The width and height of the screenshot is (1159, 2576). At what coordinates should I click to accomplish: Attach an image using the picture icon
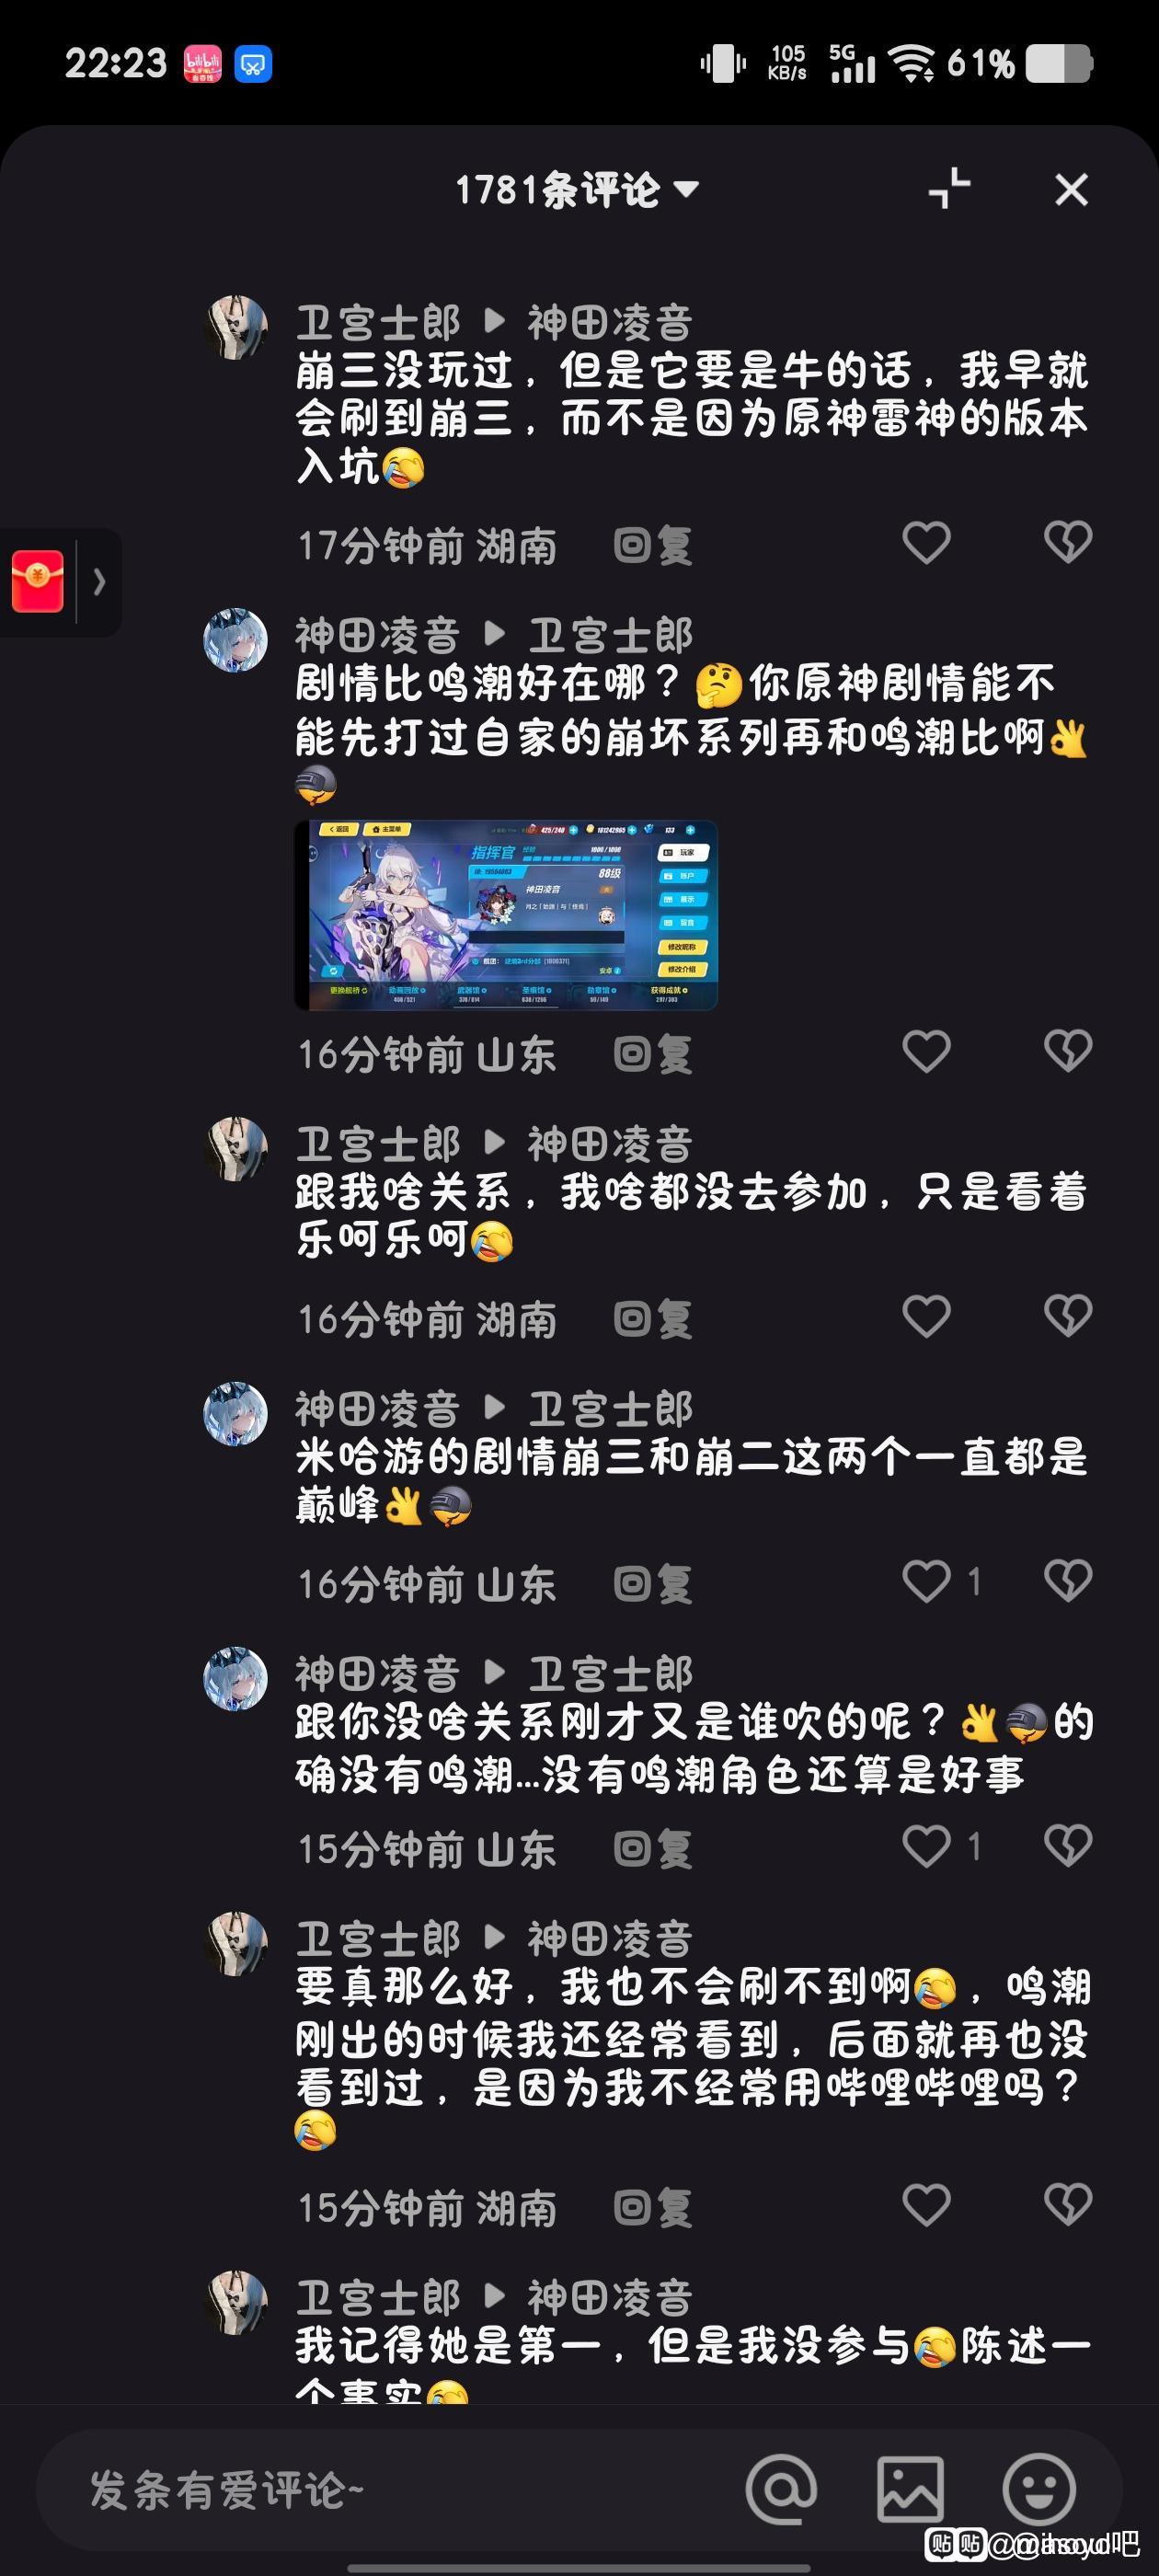coord(910,2489)
